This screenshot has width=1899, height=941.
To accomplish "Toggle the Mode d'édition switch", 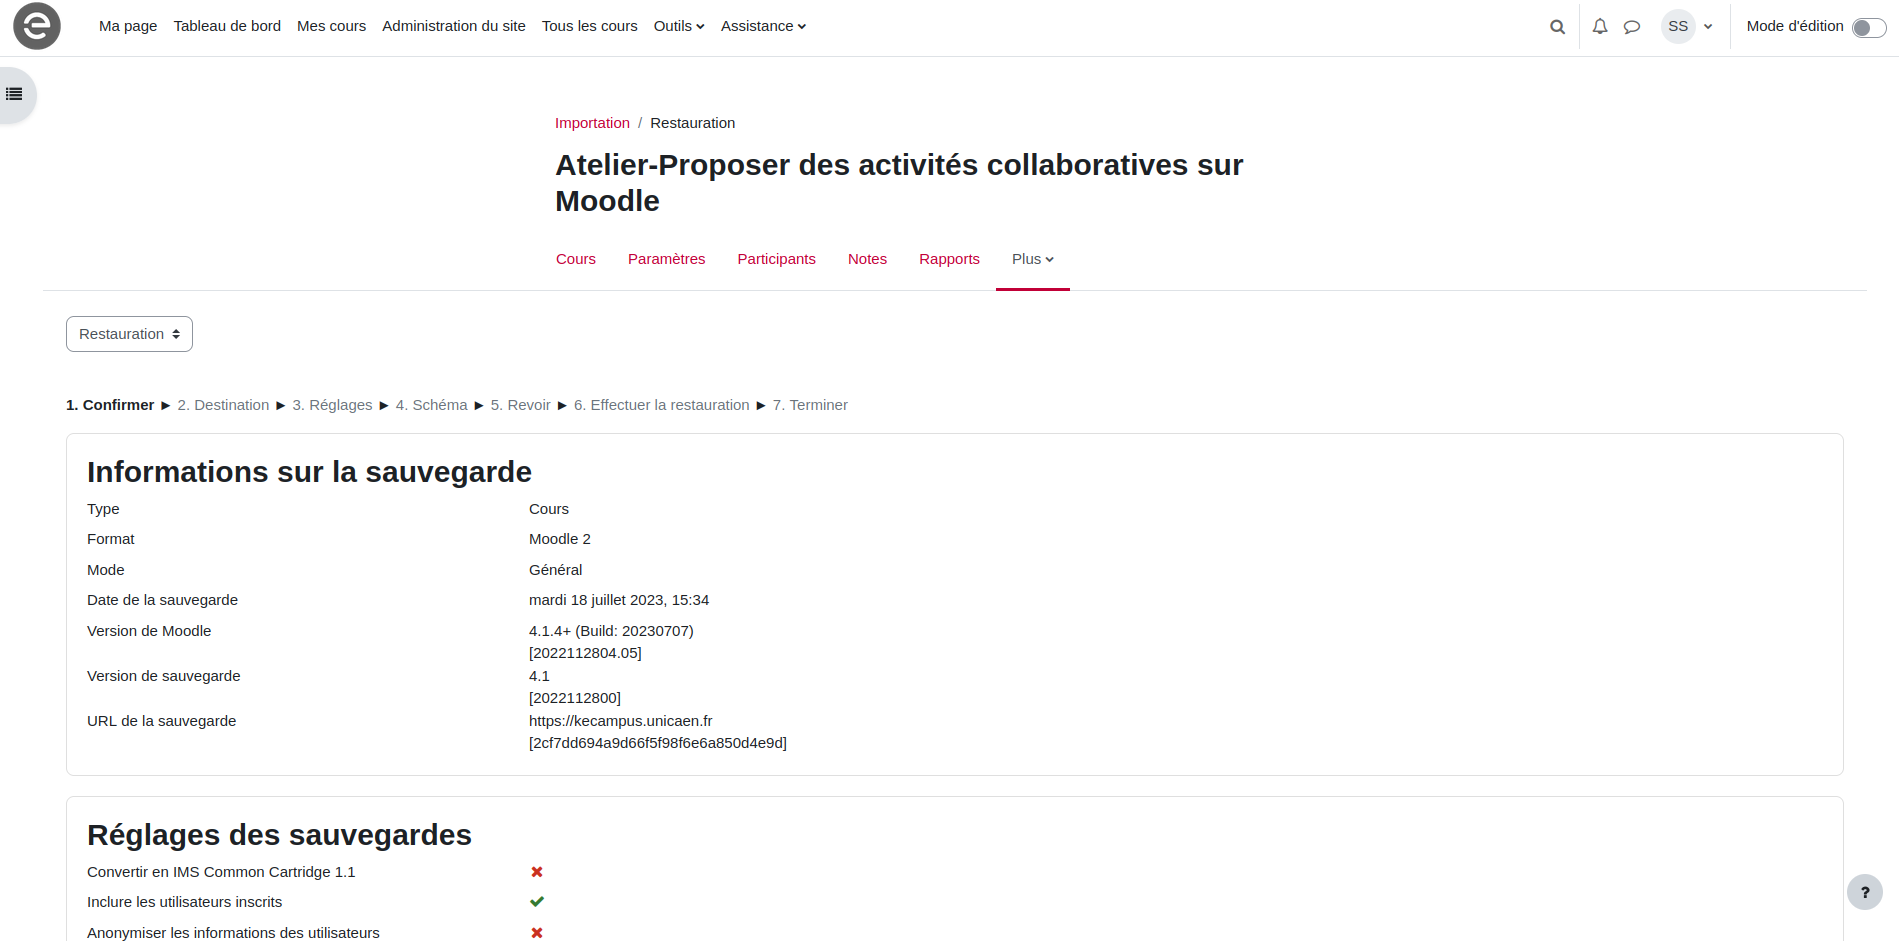I will pos(1868,28).
